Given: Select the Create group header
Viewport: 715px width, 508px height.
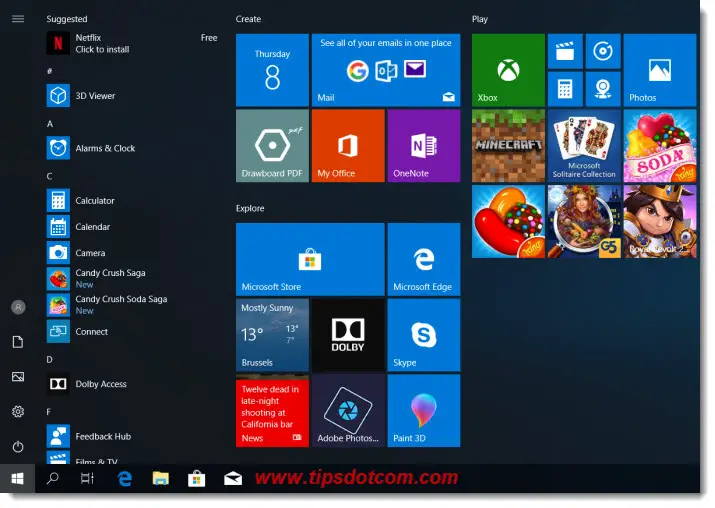Looking at the screenshot, I should click(x=249, y=19).
